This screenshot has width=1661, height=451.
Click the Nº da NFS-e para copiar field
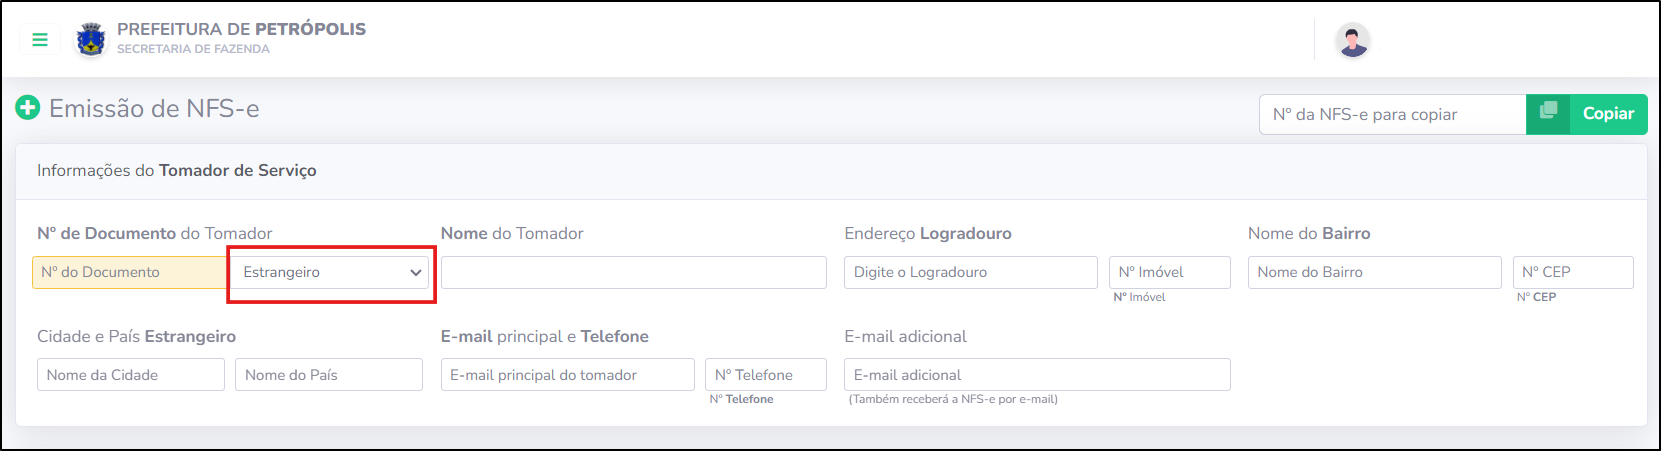click(x=1392, y=114)
